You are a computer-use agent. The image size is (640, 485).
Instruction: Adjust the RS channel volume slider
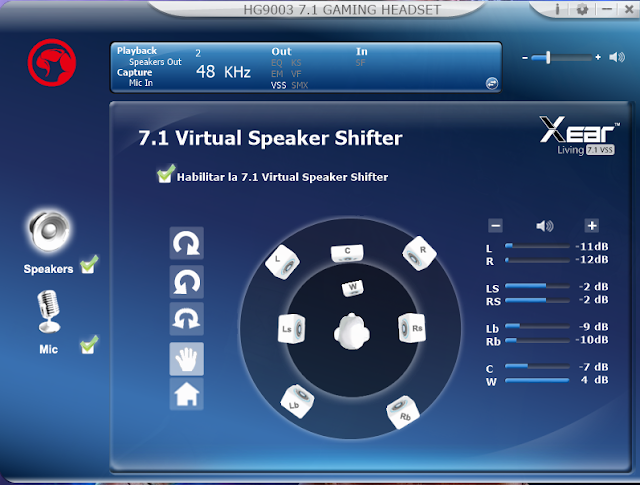pos(537,300)
